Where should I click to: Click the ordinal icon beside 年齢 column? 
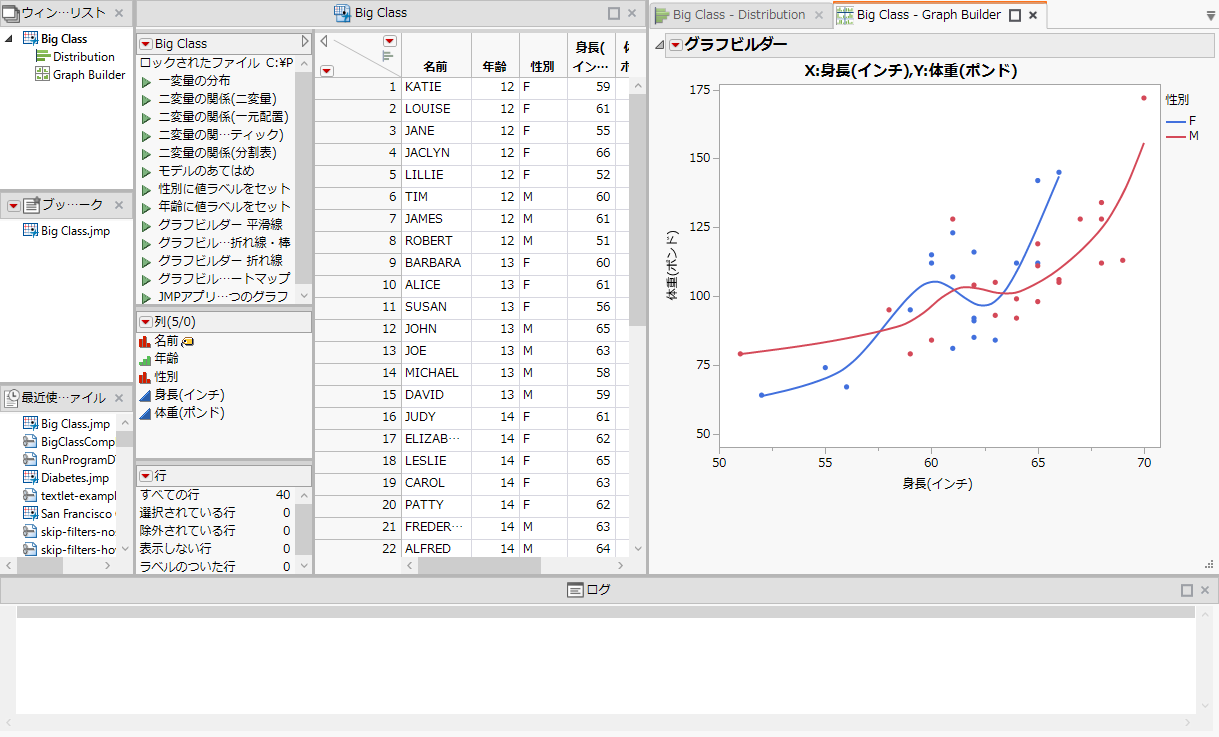tap(145, 359)
